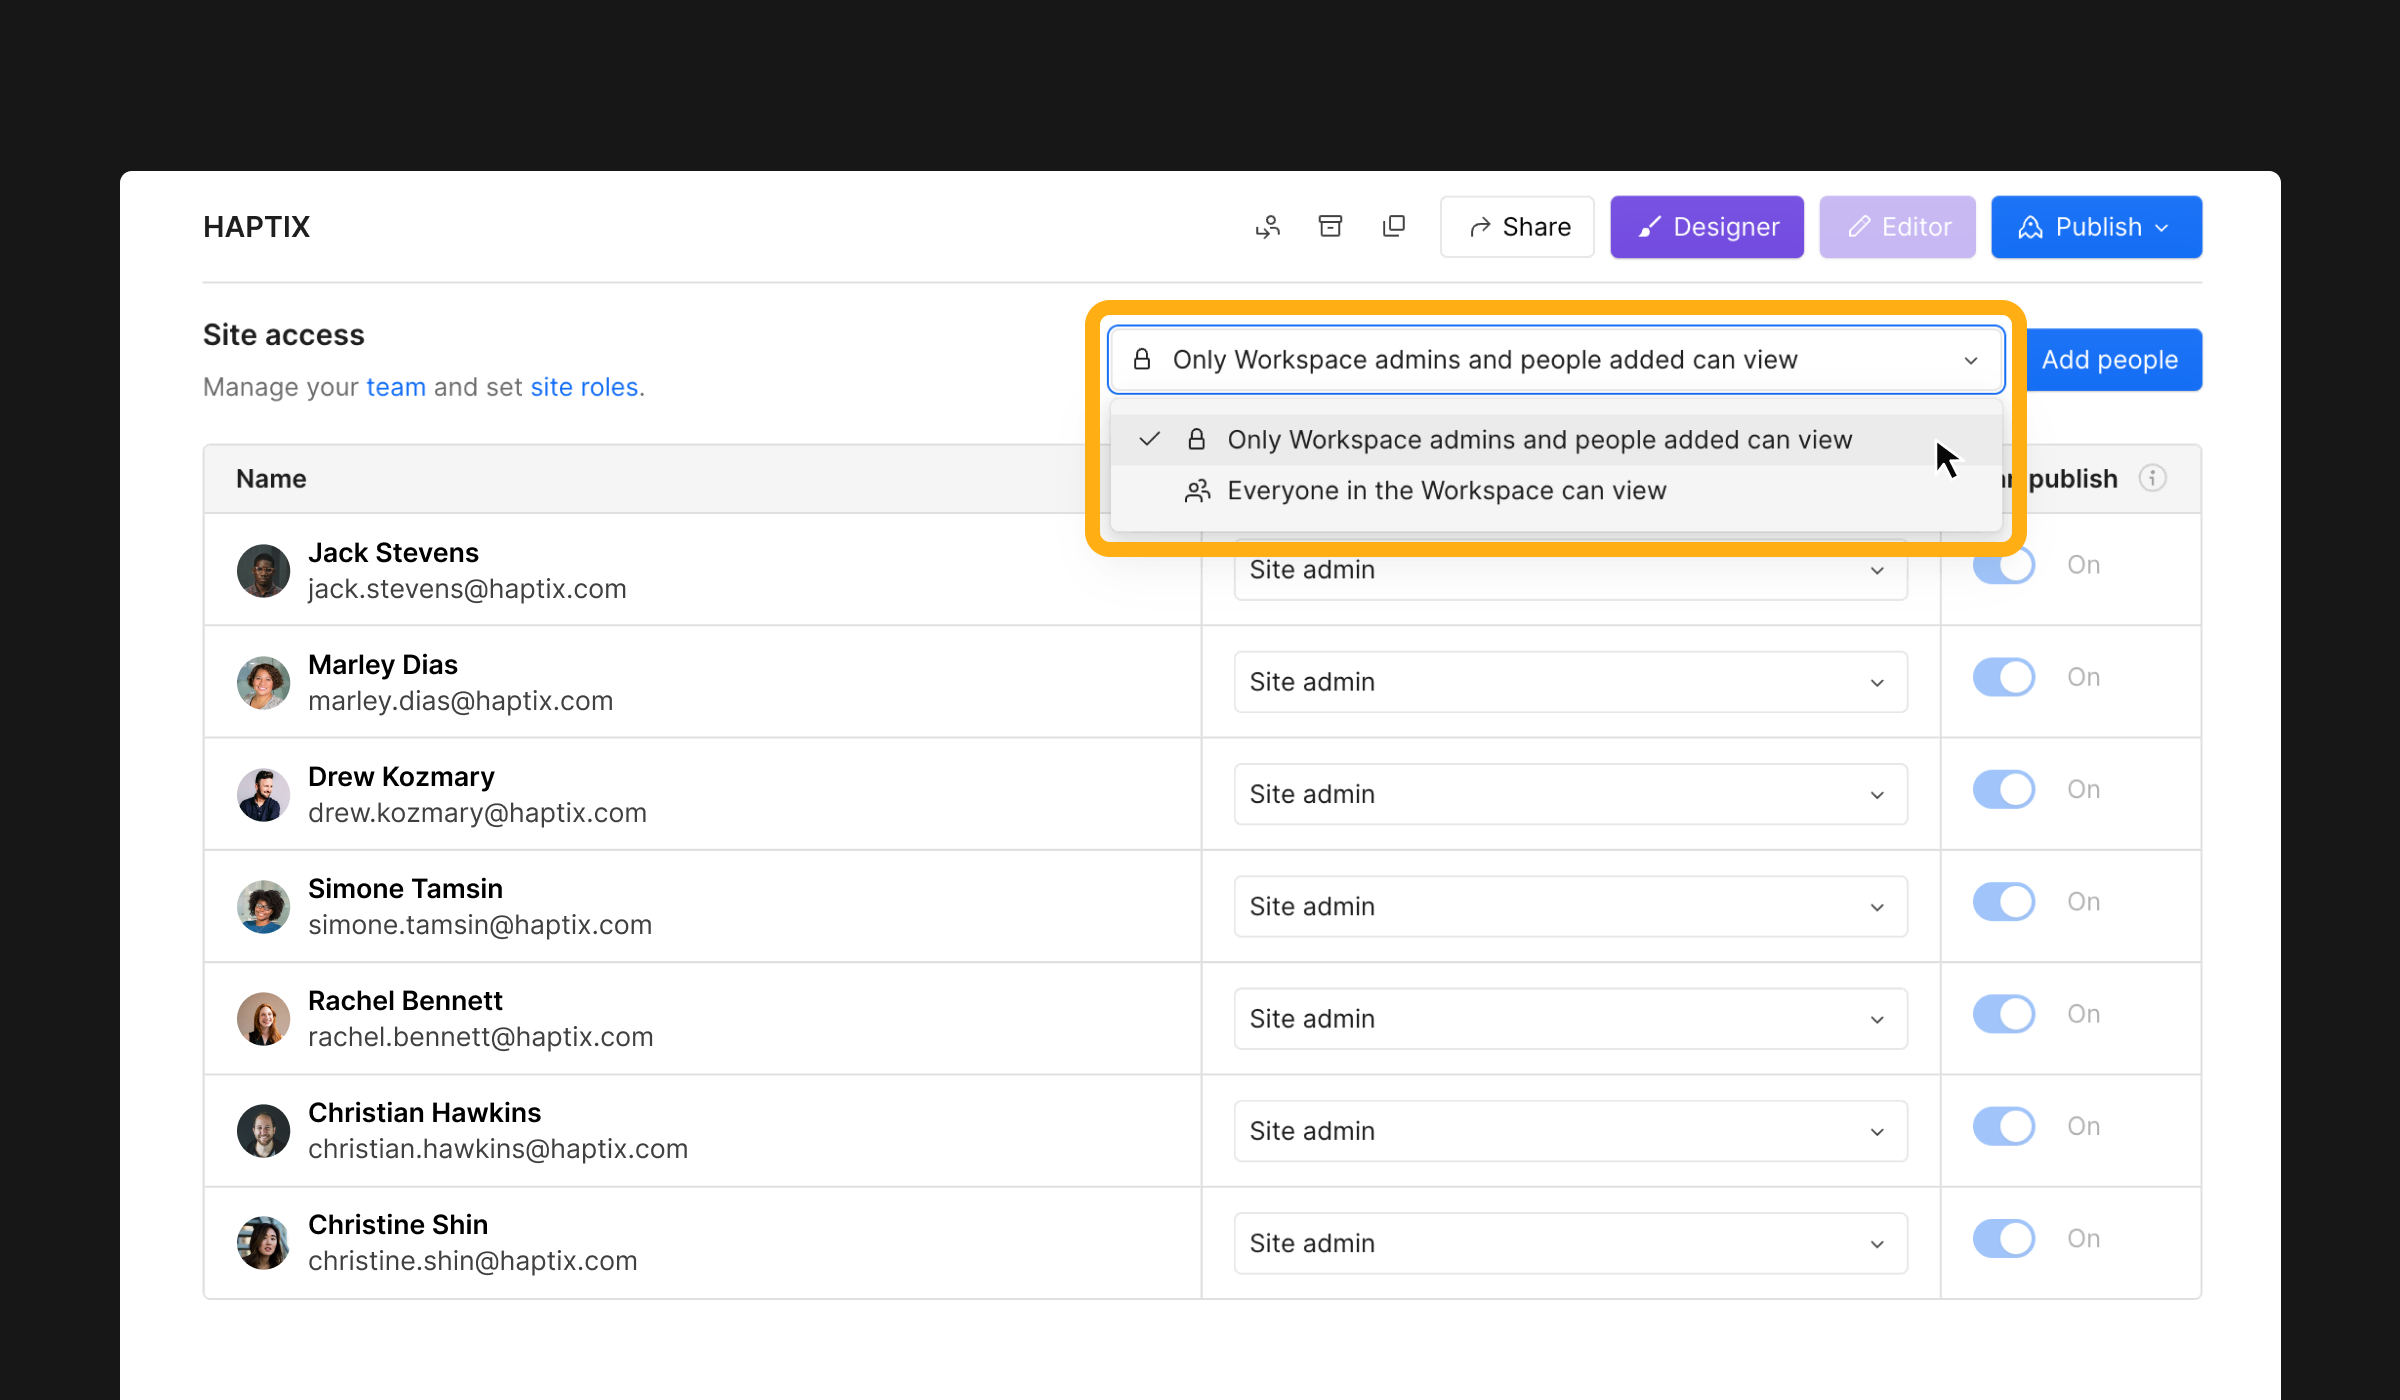2400x1400 pixels.
Task: Toggle publish permission for Jack Stevens
Action: pos(2004,565)
